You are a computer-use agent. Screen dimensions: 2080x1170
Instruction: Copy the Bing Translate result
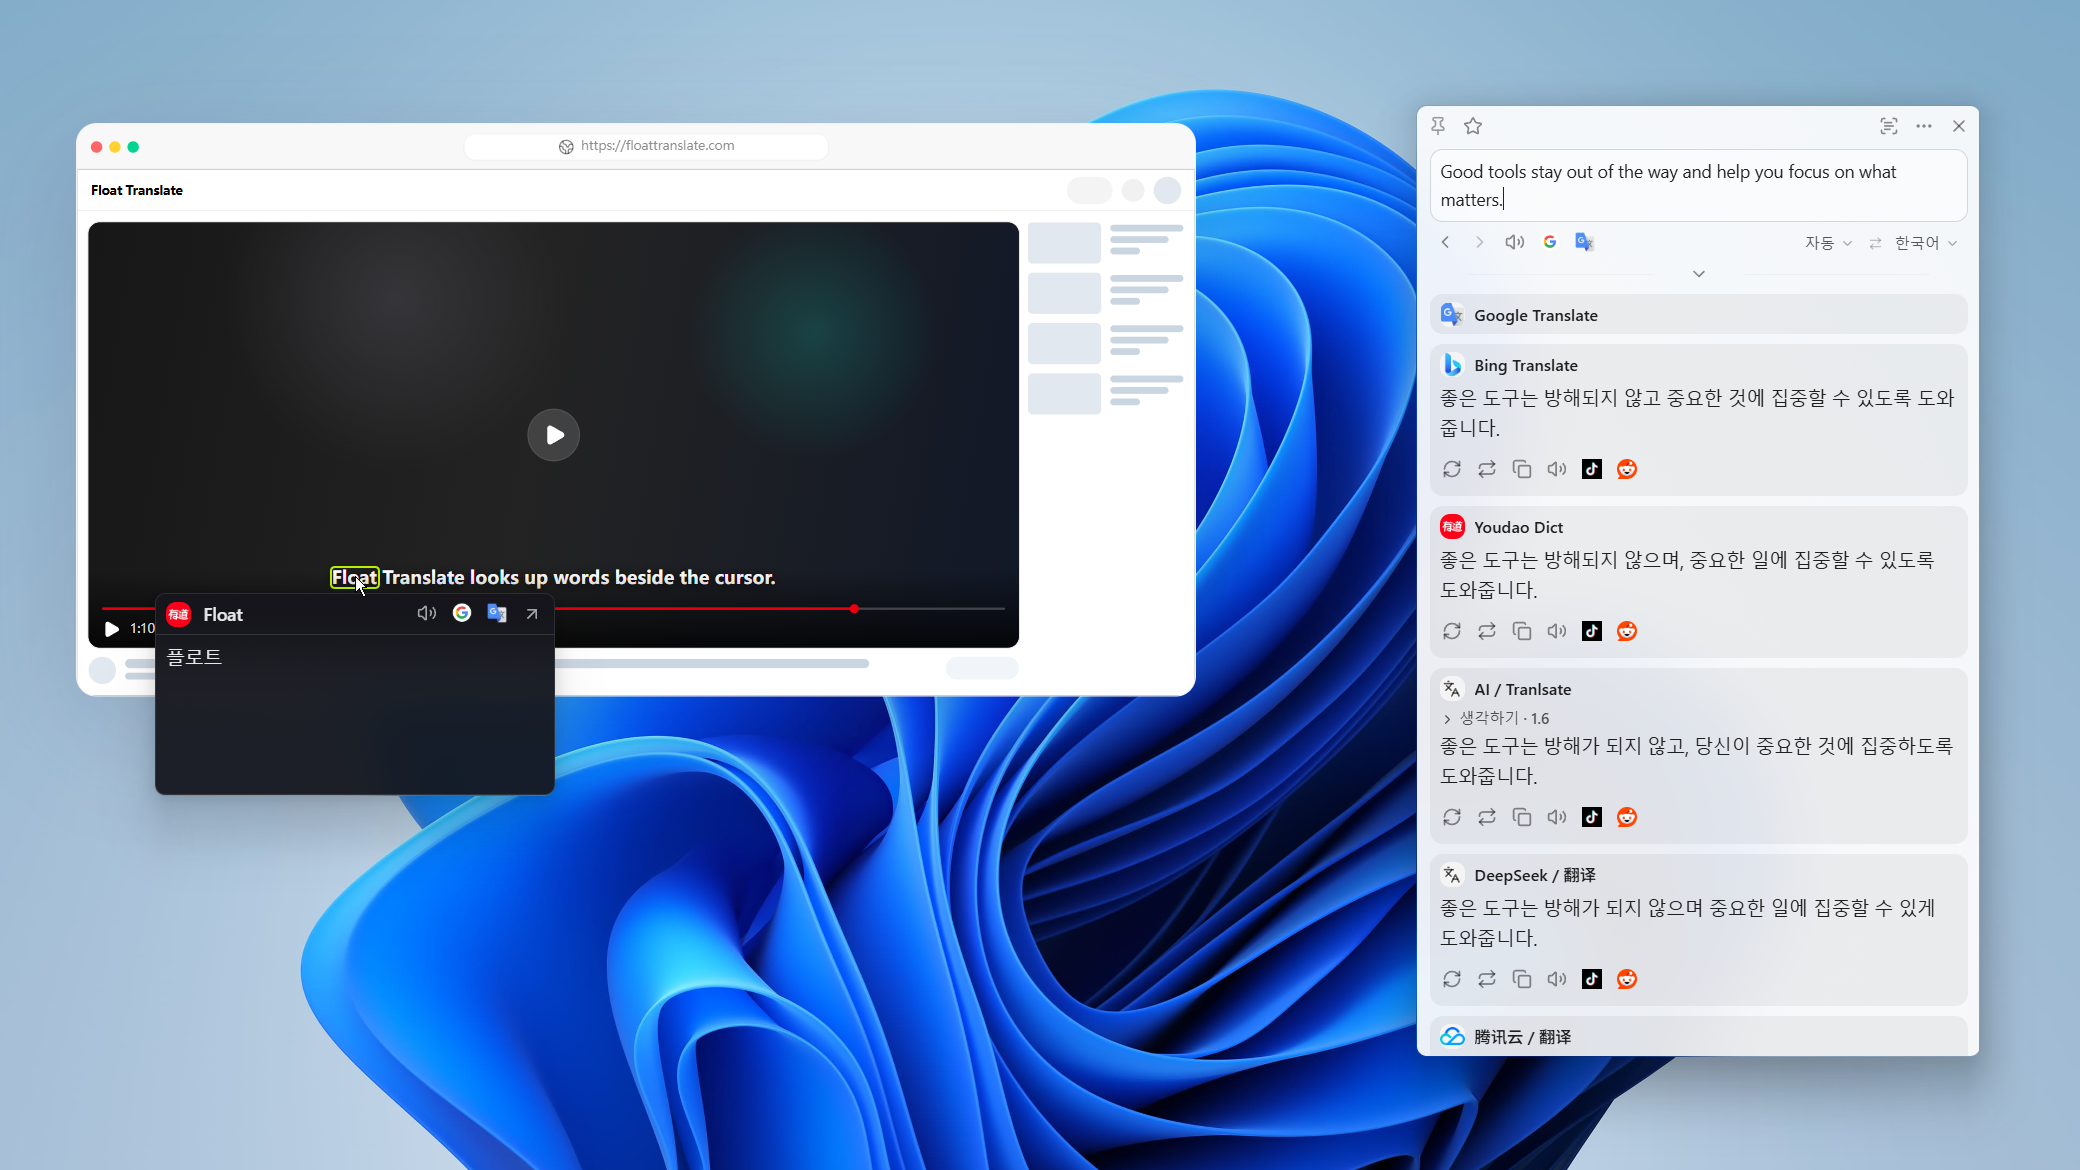click(x=1522, y=469)
